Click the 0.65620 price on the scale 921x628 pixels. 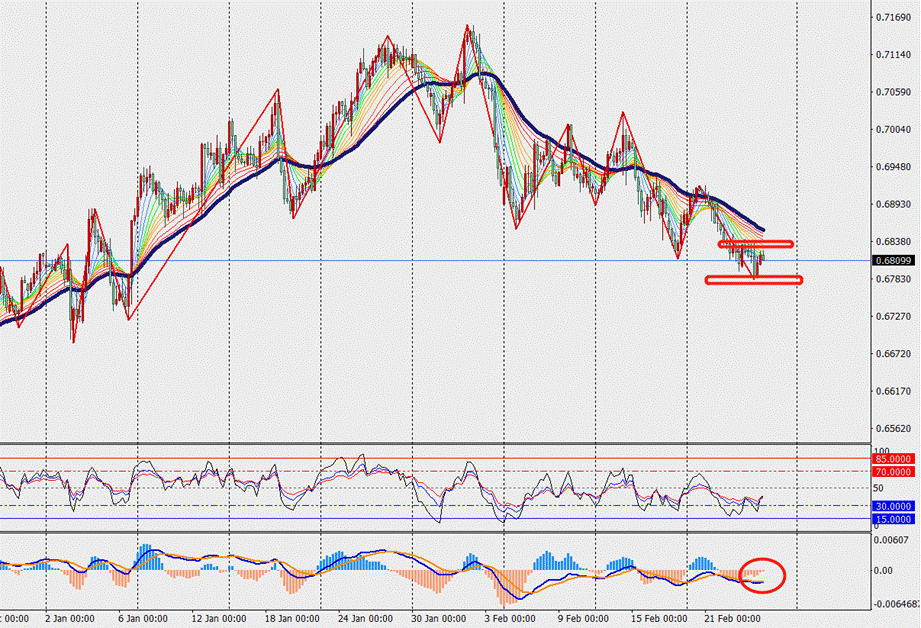[x=891, y=428]
